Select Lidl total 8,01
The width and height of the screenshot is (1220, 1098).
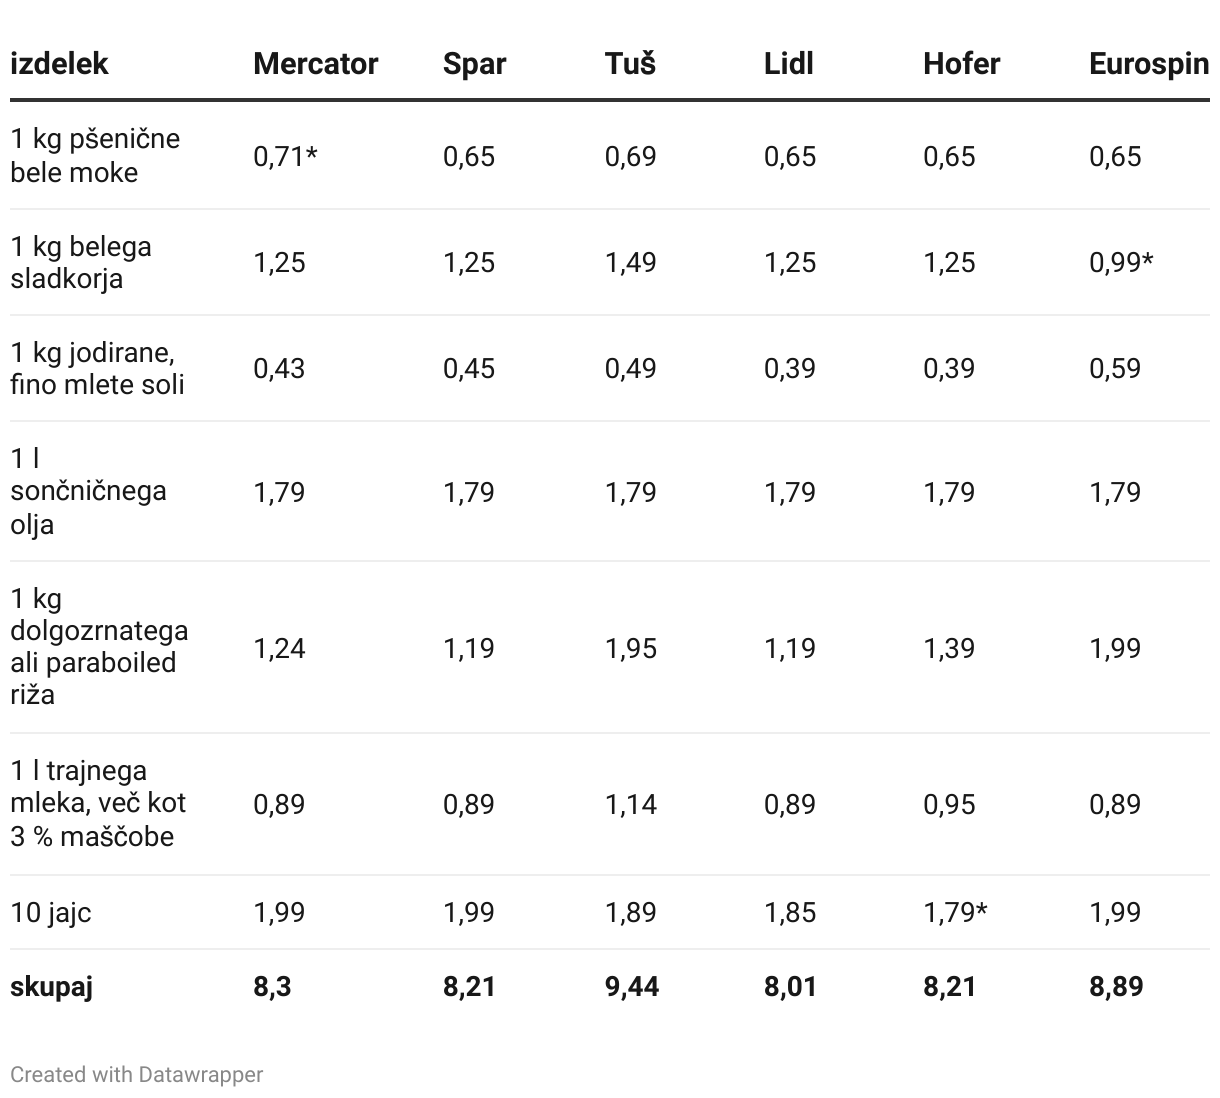pos(790,986)
